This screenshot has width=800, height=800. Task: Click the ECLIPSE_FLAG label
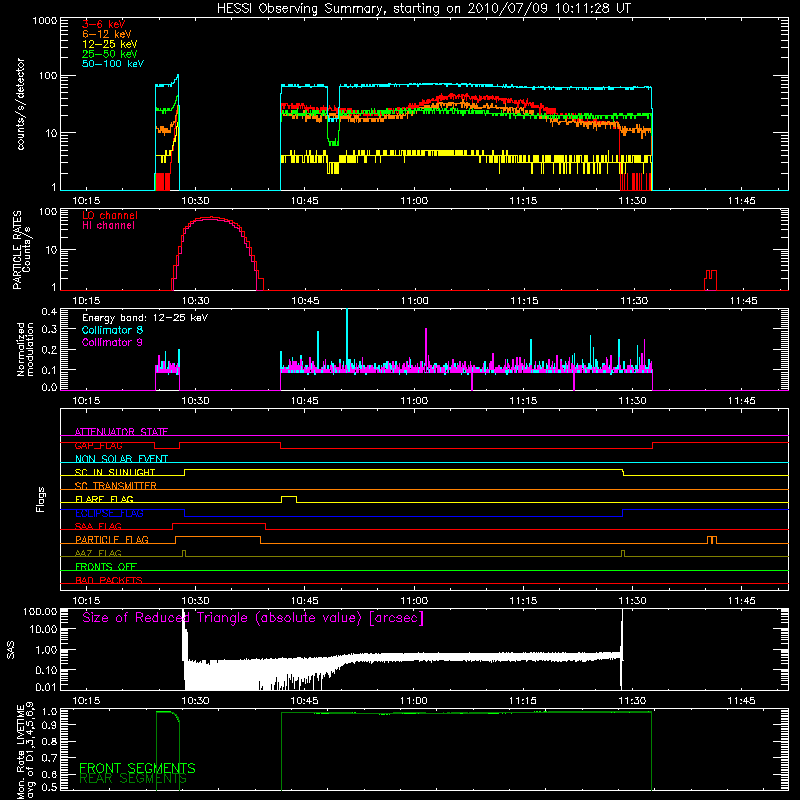coord(109,513)
